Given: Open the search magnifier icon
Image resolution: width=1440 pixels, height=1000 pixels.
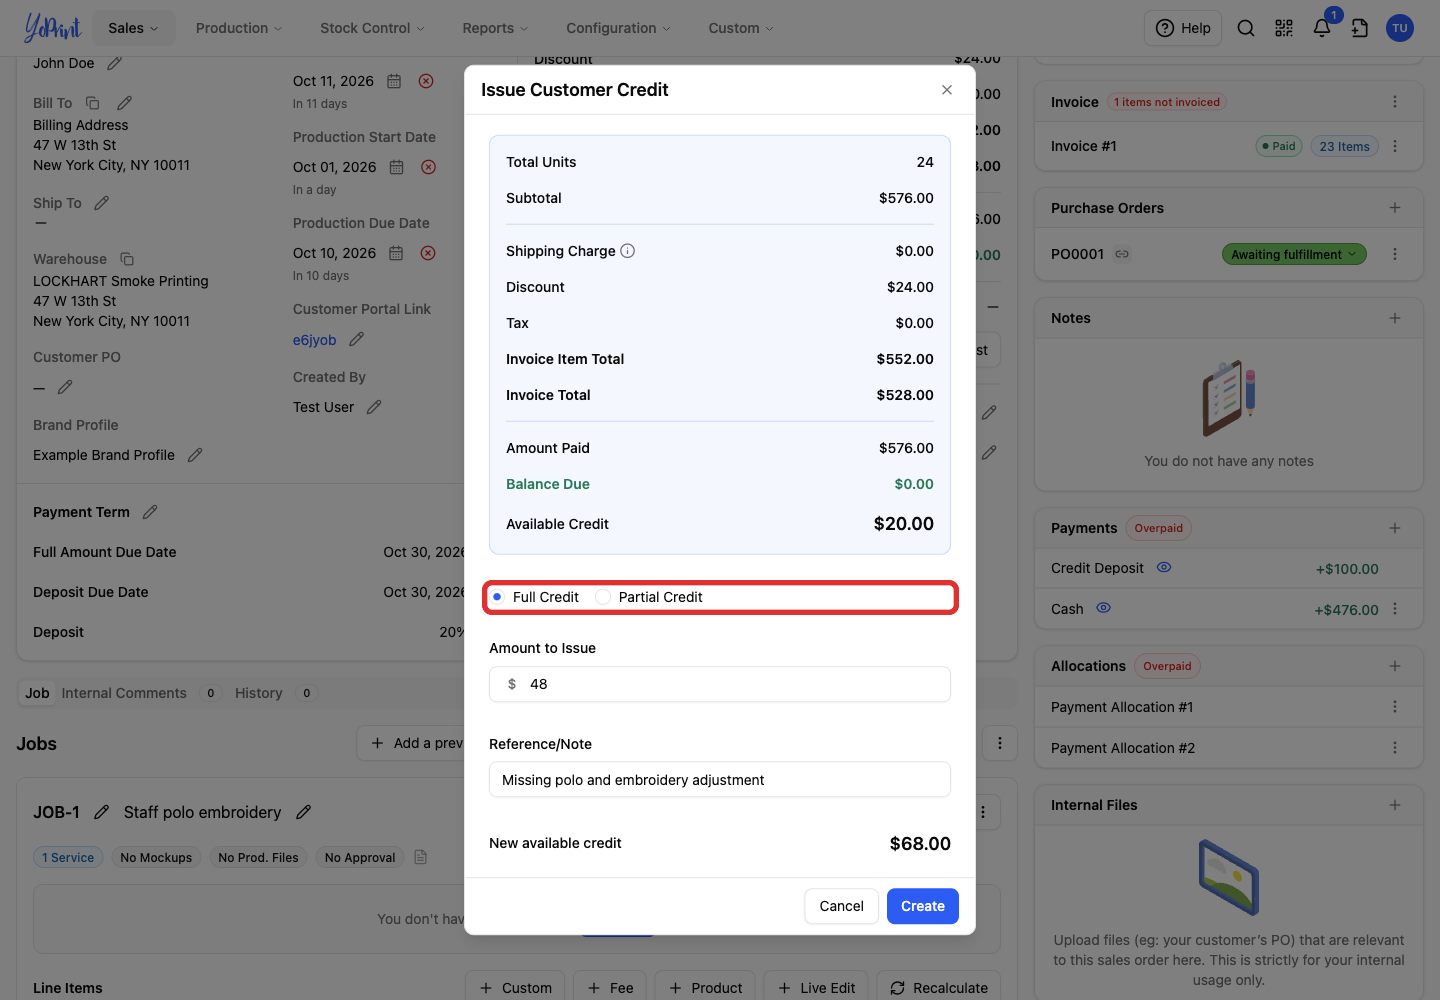Looking at the screenshot, I should pos(1246,28).
